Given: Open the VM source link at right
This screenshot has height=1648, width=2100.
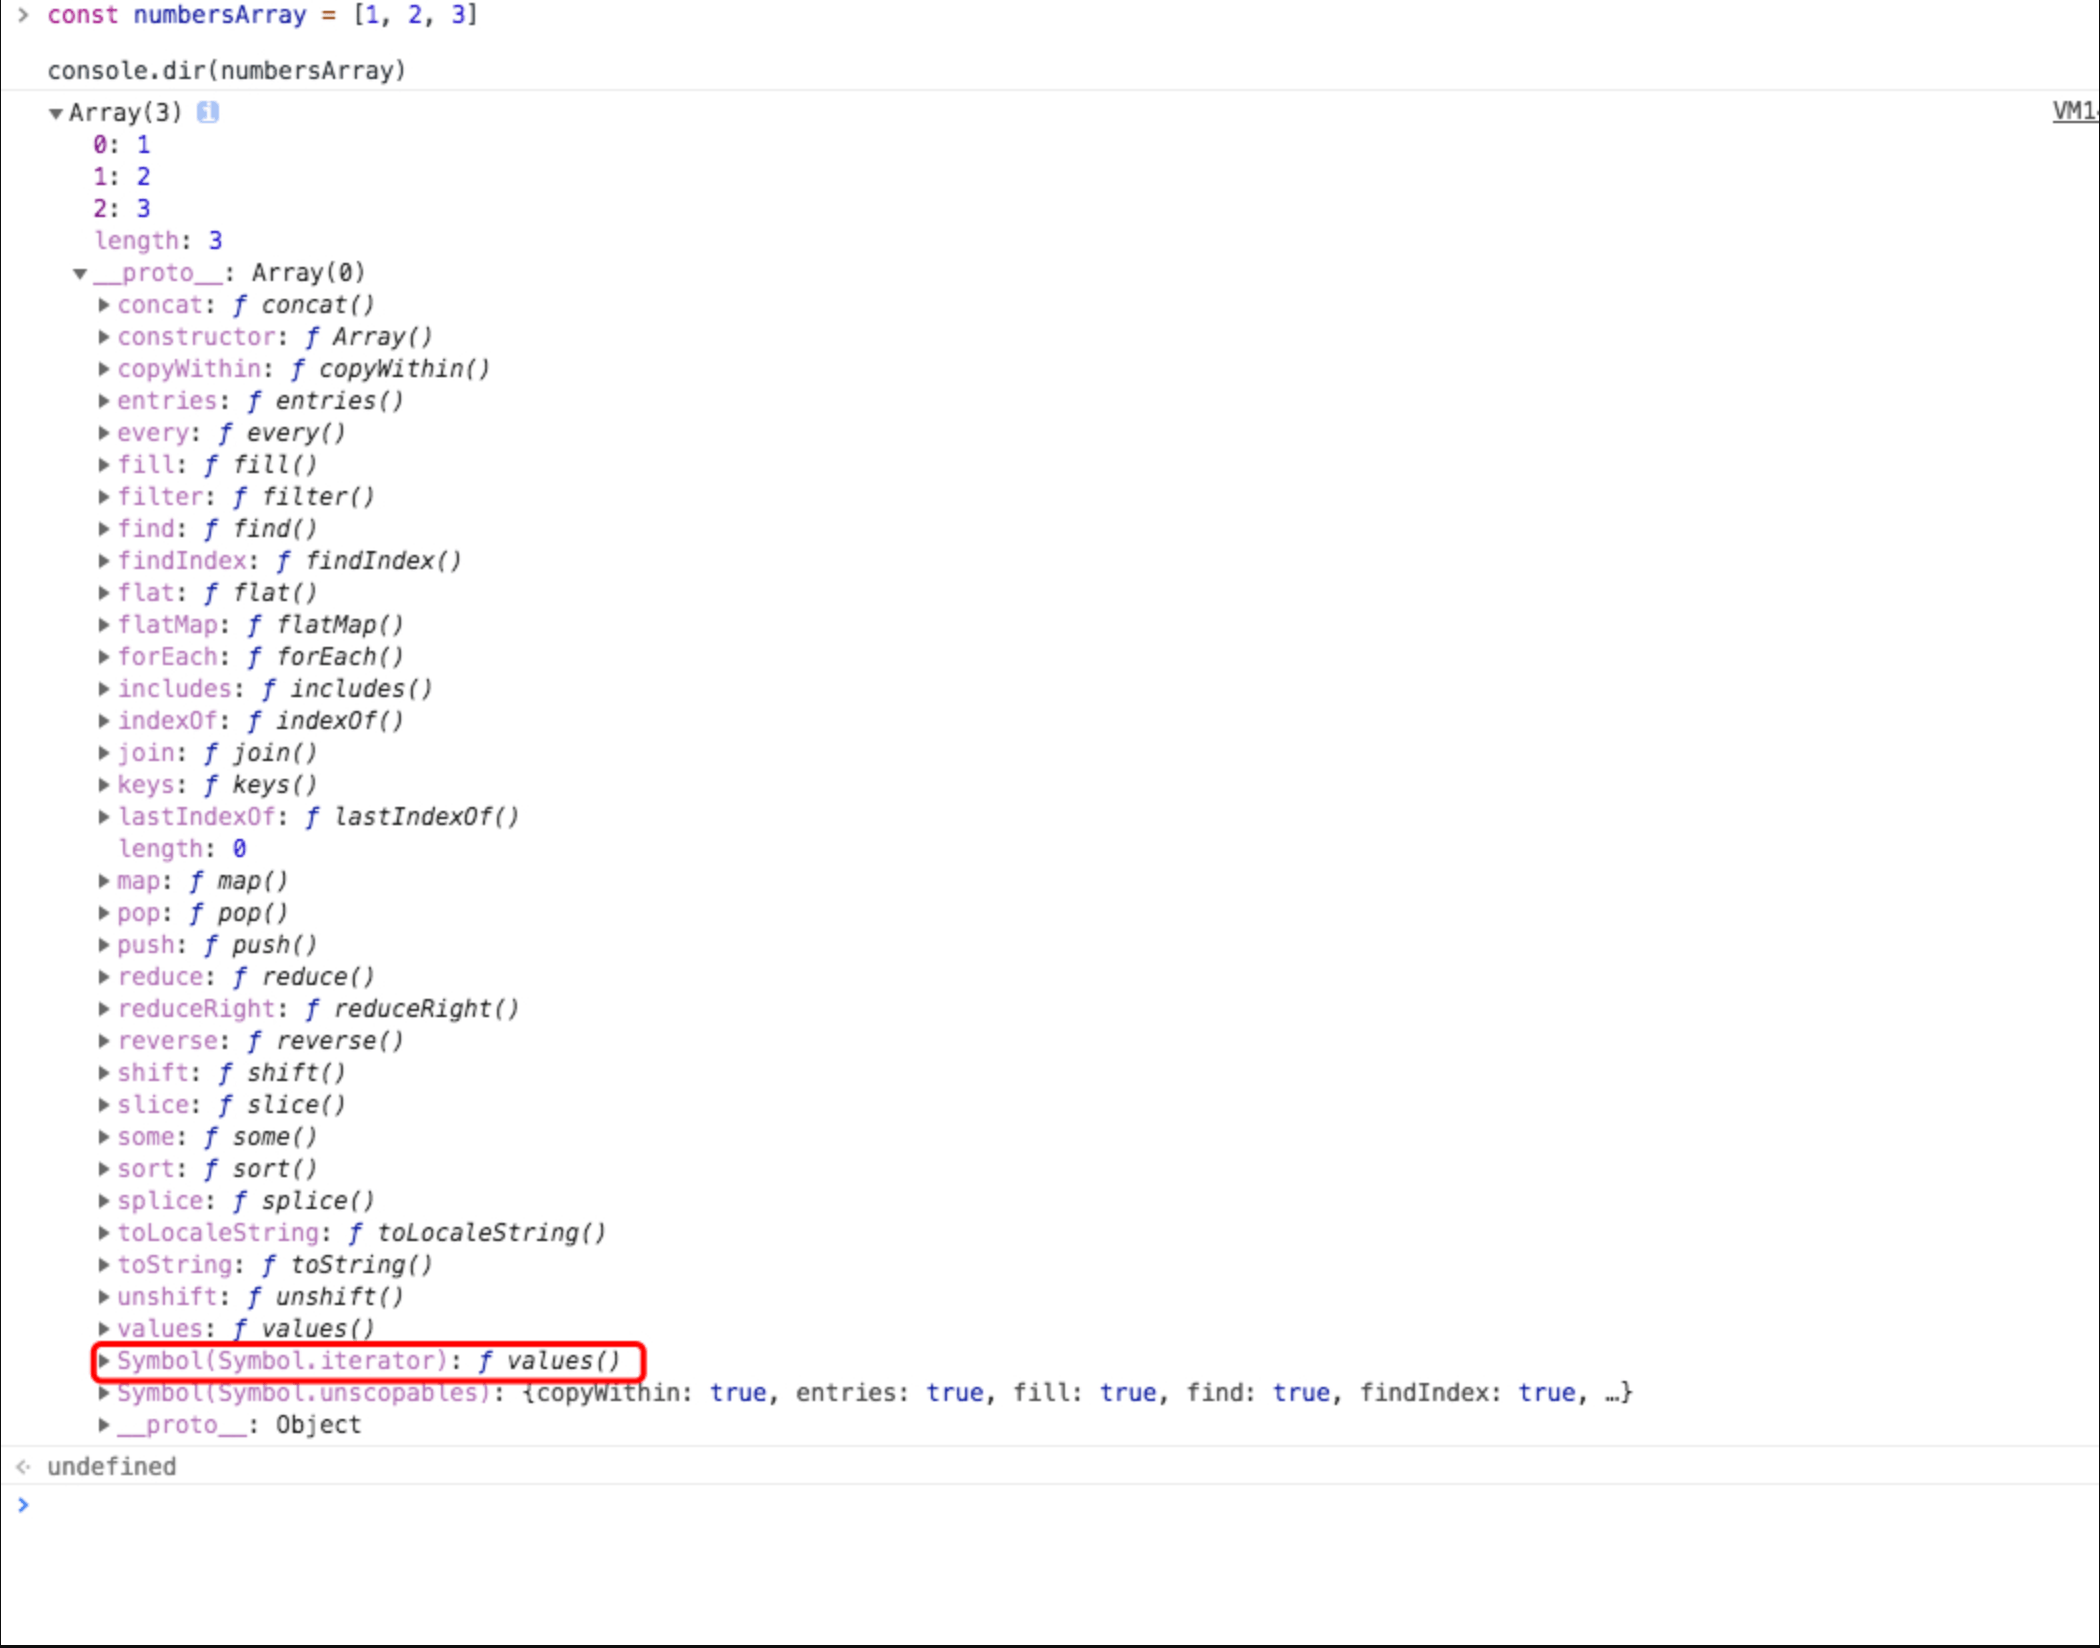Looking at the screenshot, I should 2074,111.
